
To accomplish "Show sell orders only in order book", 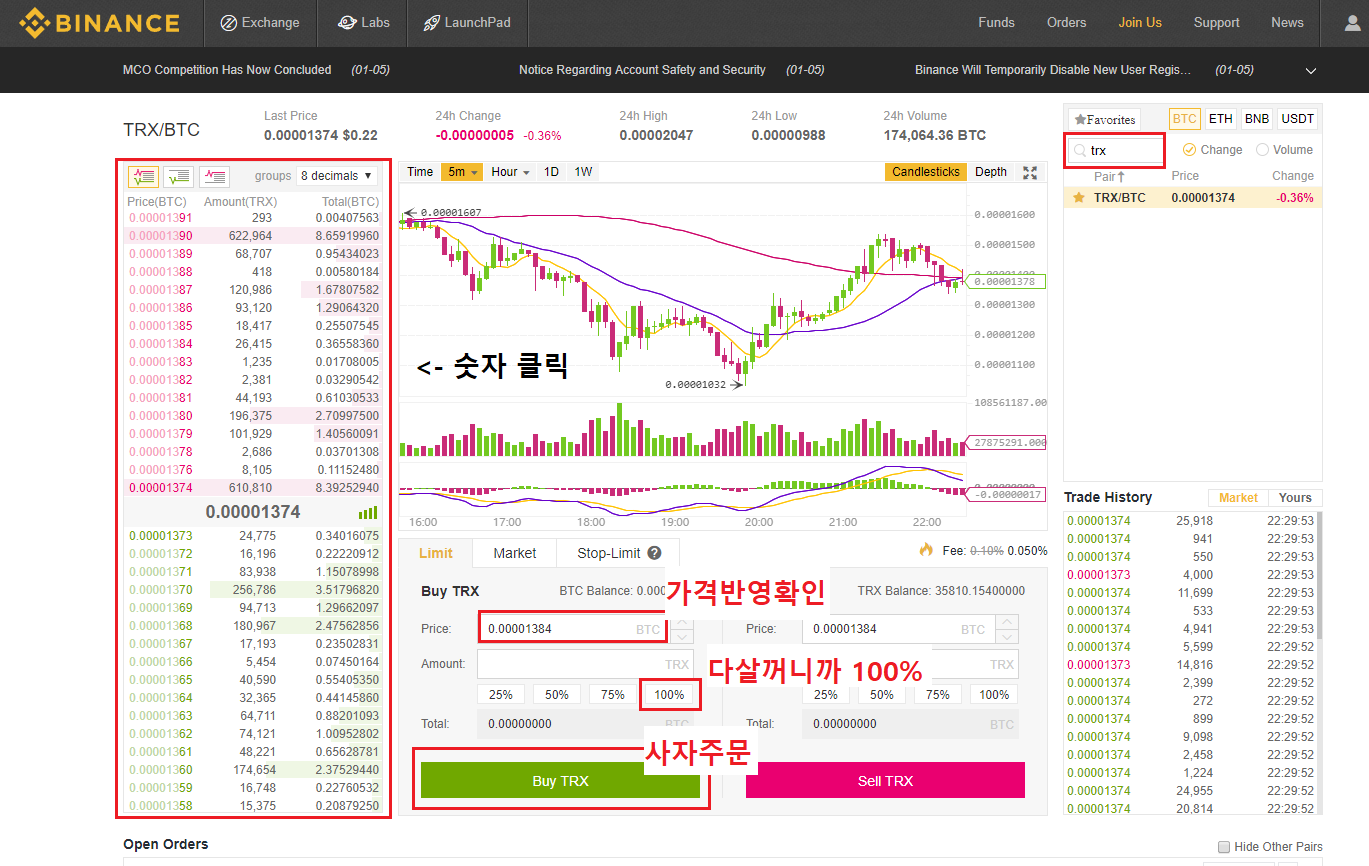I will tap(215, 177).
